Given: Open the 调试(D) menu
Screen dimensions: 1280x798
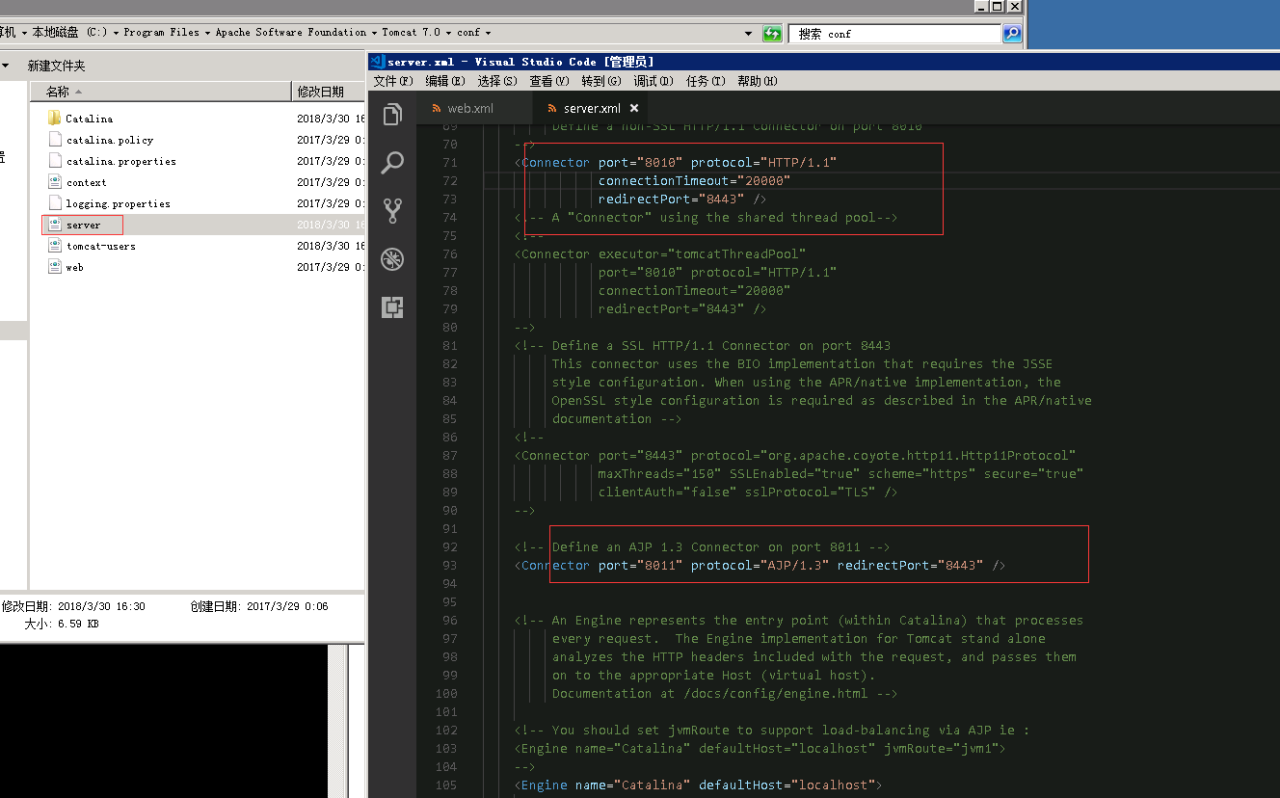Looking at the screenshot, I should [x=653, y=81].
